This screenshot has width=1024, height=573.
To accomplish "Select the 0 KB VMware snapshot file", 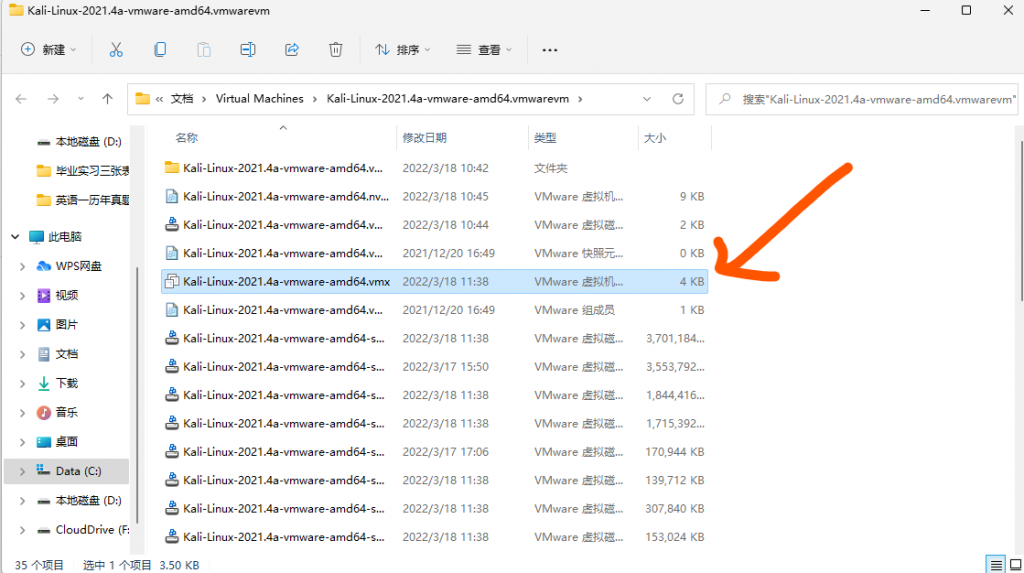I will click(434, 253).
